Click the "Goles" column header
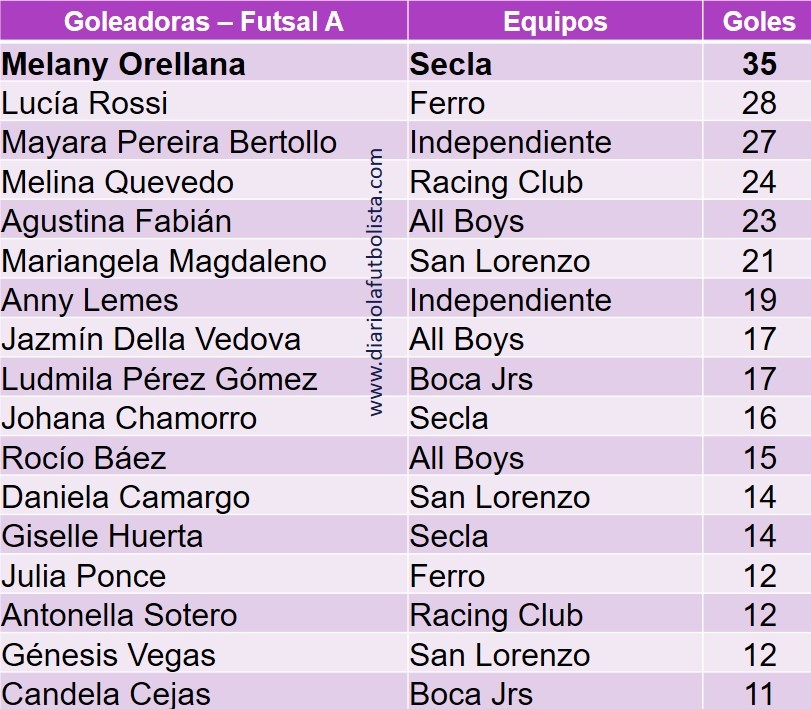 point(759,22)
